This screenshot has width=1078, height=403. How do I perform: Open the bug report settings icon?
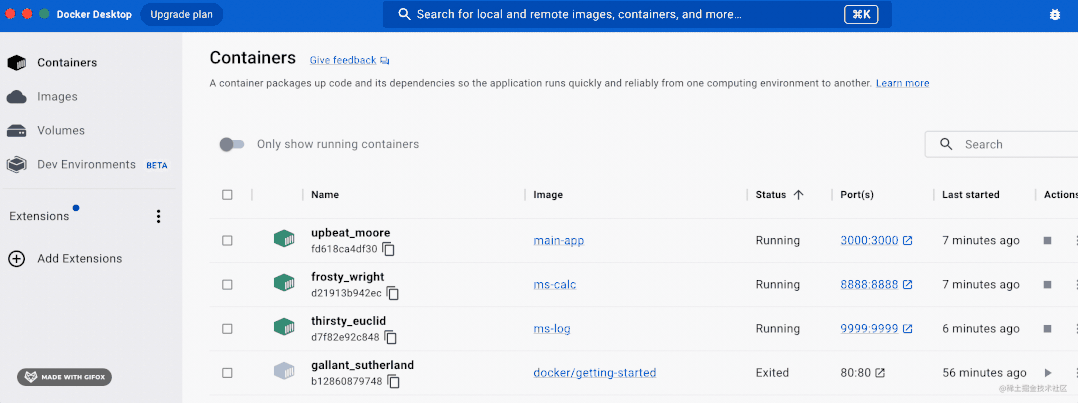(1055, 15)
